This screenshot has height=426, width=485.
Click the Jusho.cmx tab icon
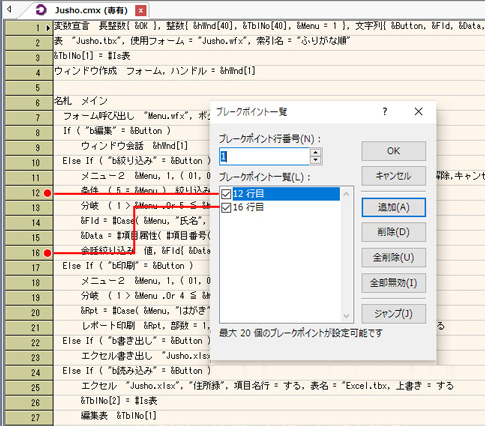point(41,10)
